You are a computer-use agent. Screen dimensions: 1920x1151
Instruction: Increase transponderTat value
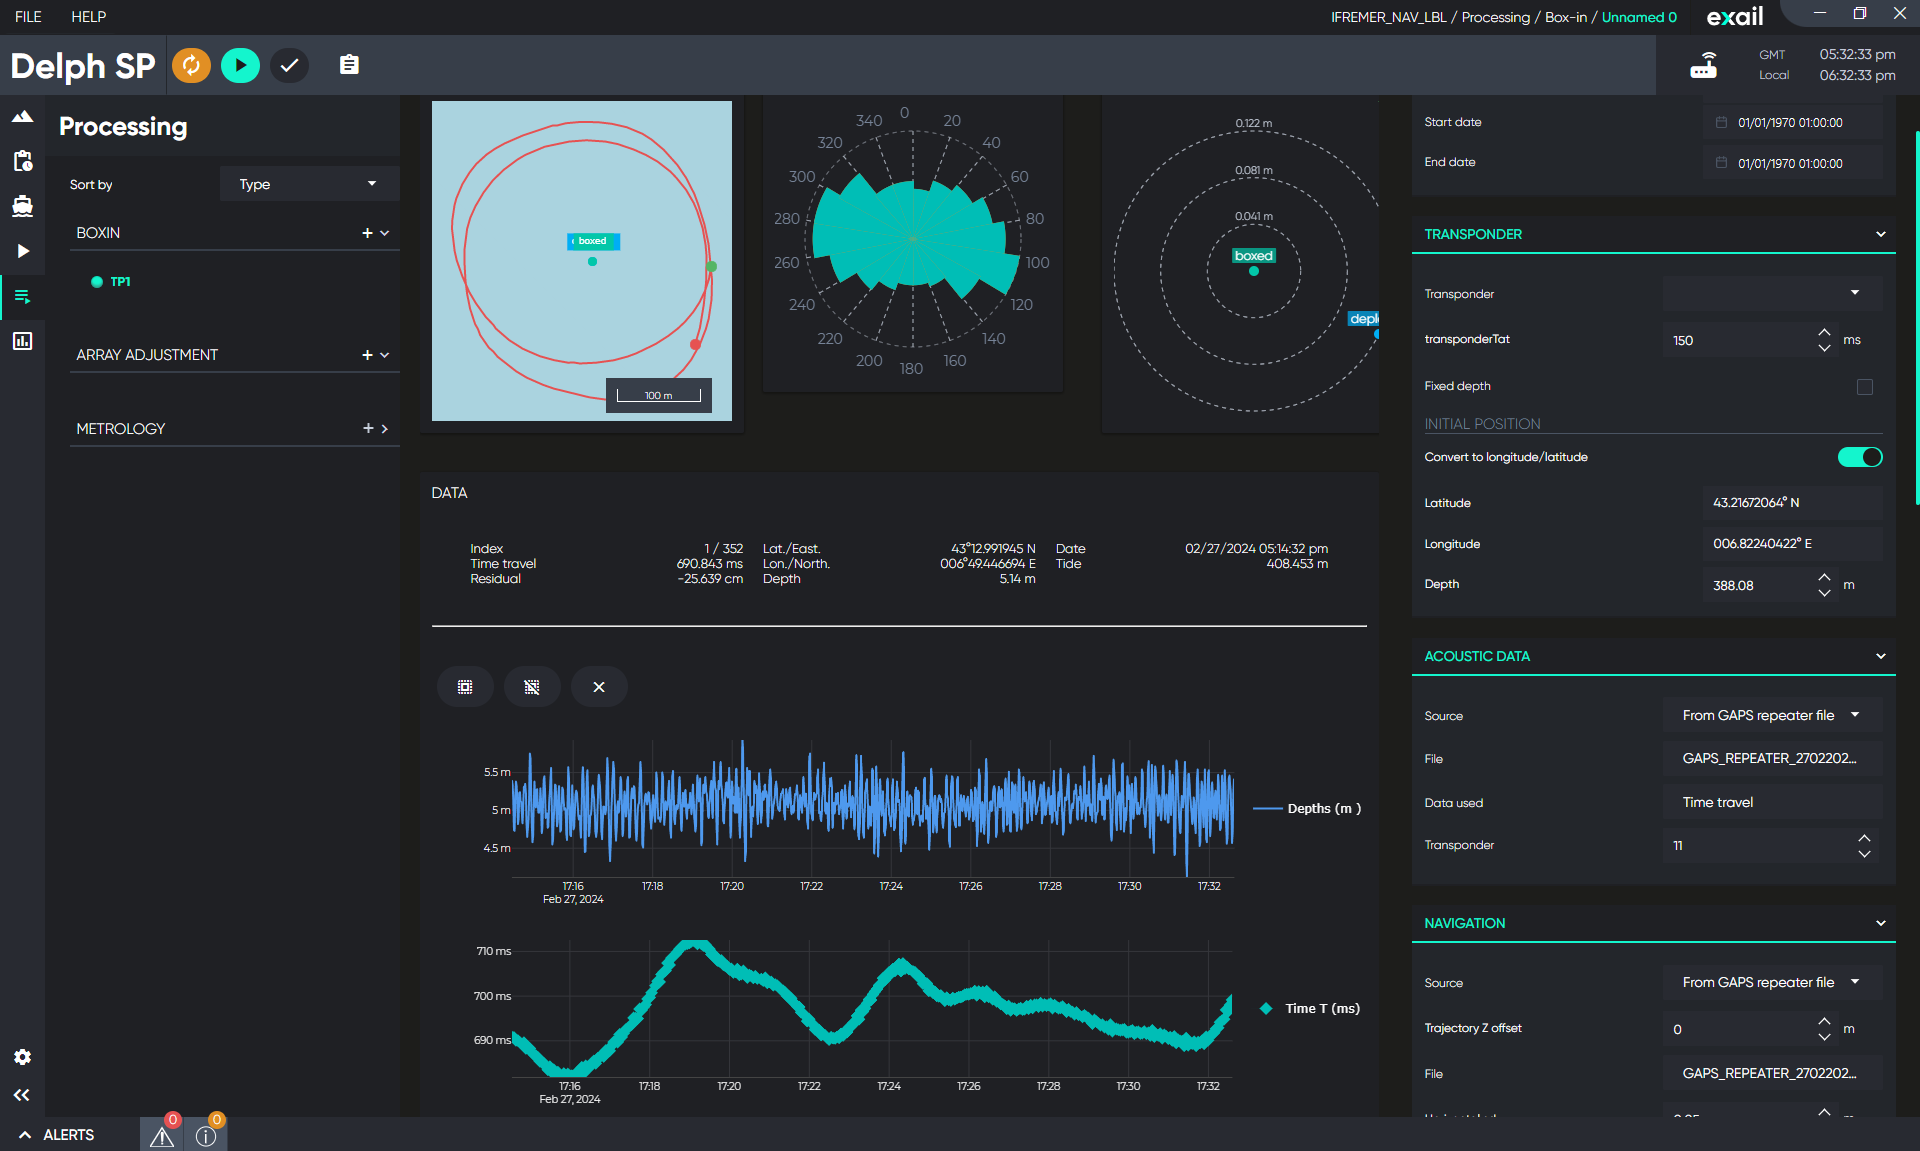(x=1824, y=332)
